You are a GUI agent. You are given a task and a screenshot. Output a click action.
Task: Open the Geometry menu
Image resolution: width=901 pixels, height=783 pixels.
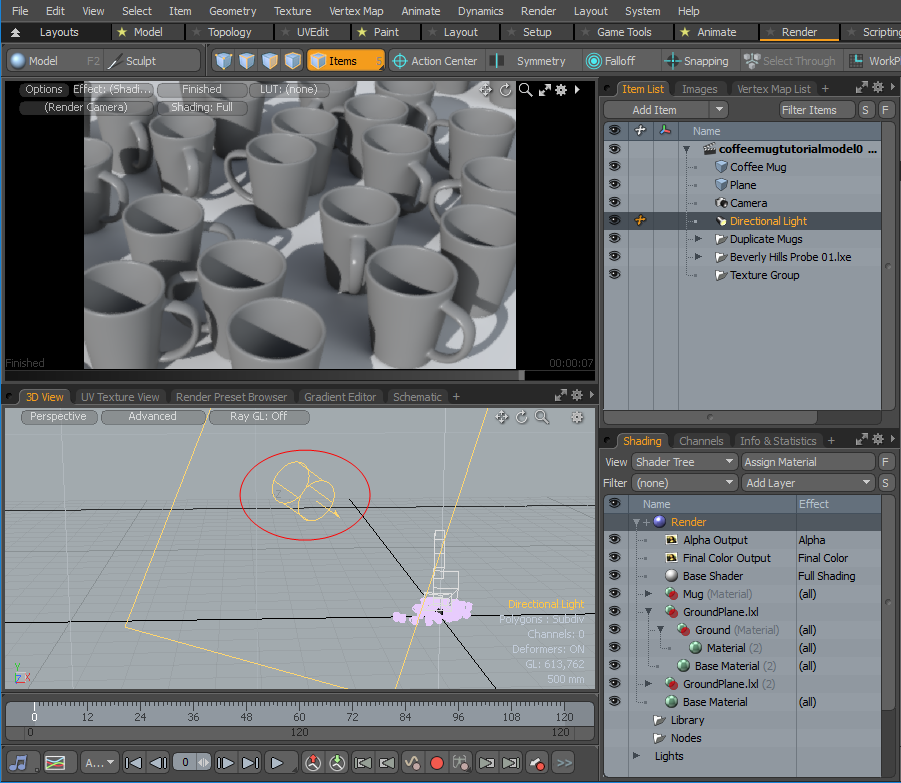point(232,11)
